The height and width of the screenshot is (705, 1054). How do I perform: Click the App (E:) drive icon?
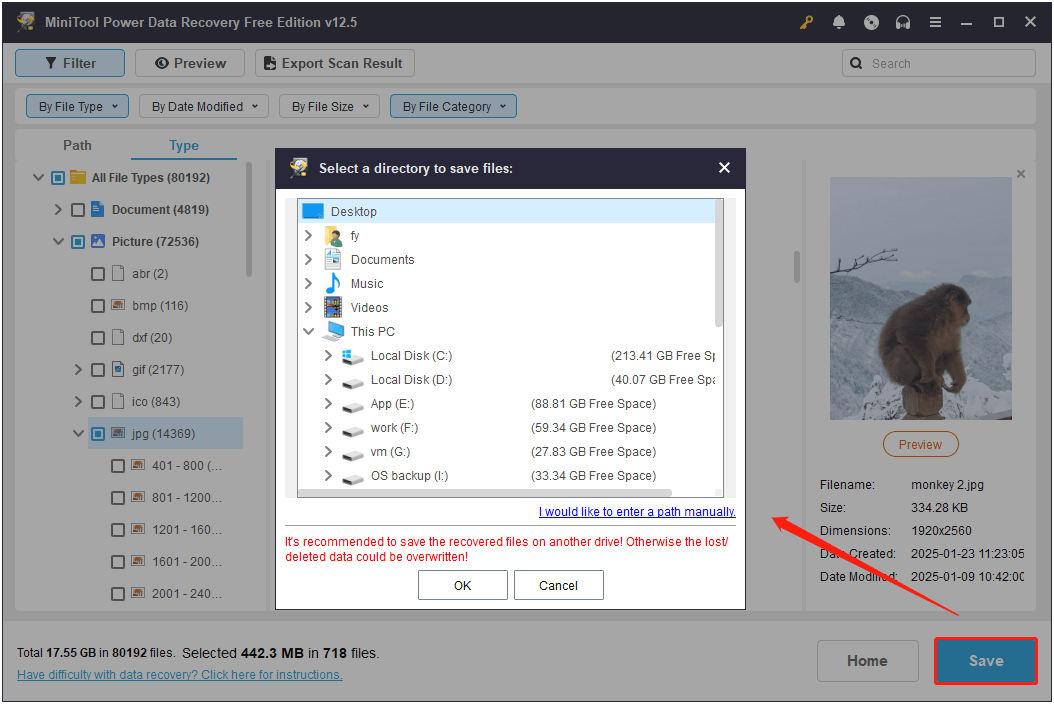352,406
